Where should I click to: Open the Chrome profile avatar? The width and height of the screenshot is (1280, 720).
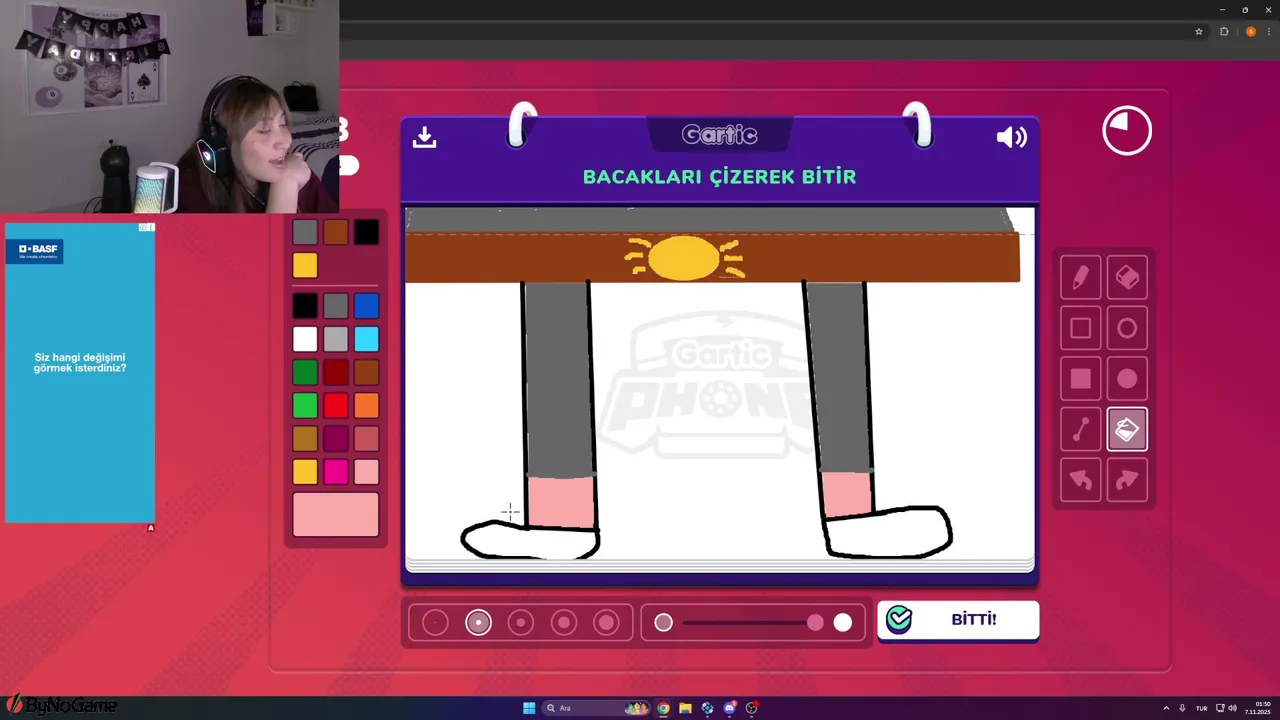tap(1250, 31)
